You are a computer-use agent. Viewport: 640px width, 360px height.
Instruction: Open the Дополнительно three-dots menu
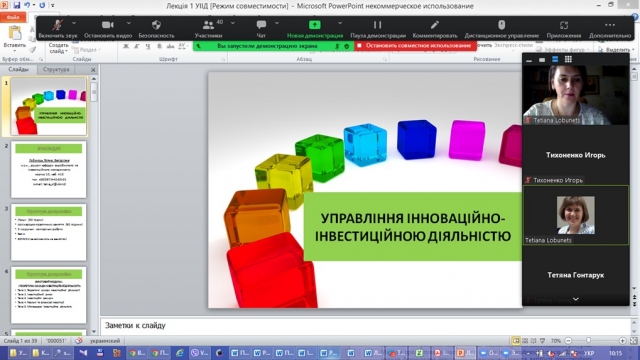[610, 25]
